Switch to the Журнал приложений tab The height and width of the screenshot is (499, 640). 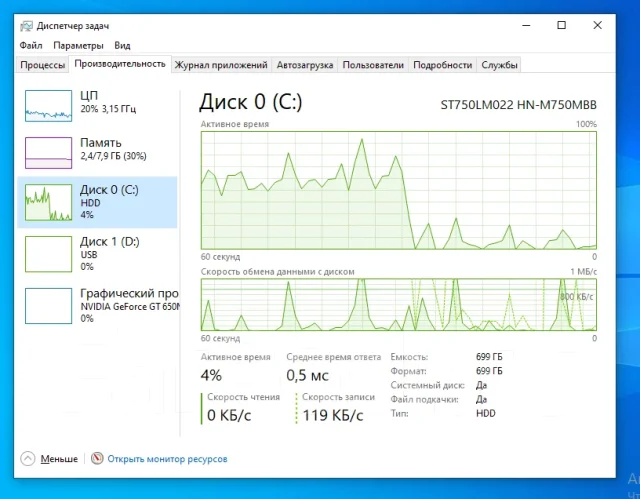[x=221, y=65]
